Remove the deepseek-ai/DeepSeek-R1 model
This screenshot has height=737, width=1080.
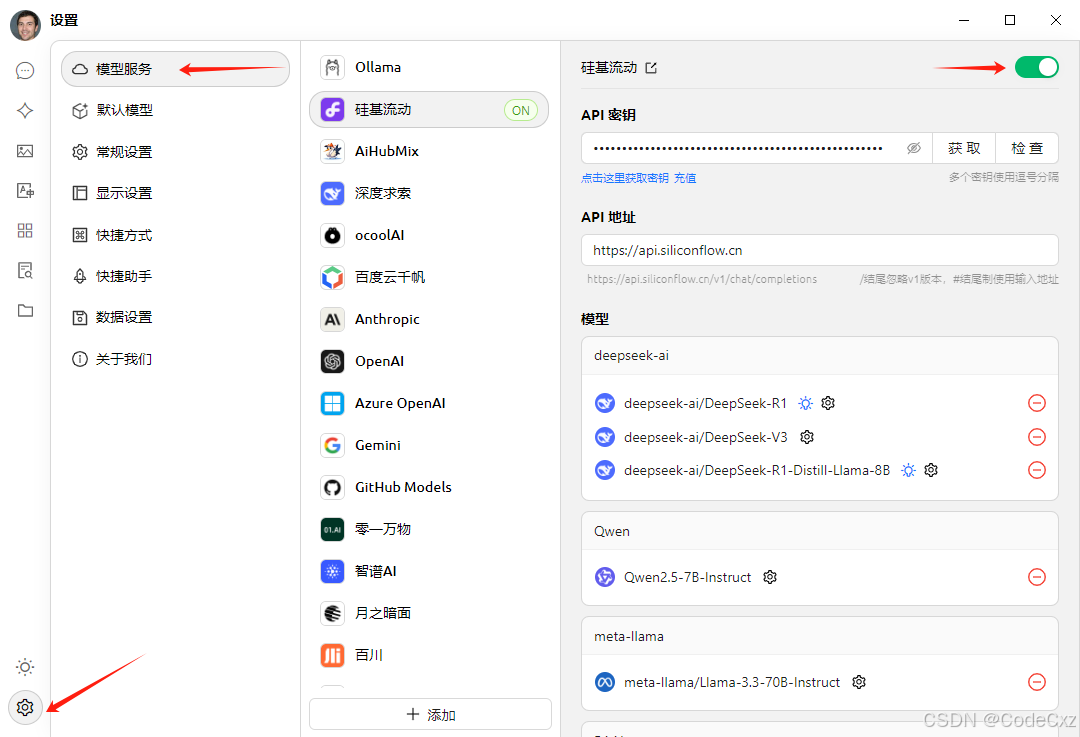click(1037, 403)
